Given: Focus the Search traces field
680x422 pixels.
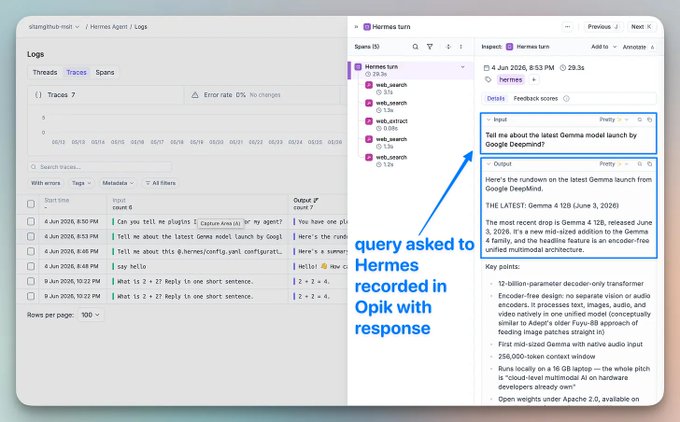Looking at the screenshot, I should pos(100,167).
